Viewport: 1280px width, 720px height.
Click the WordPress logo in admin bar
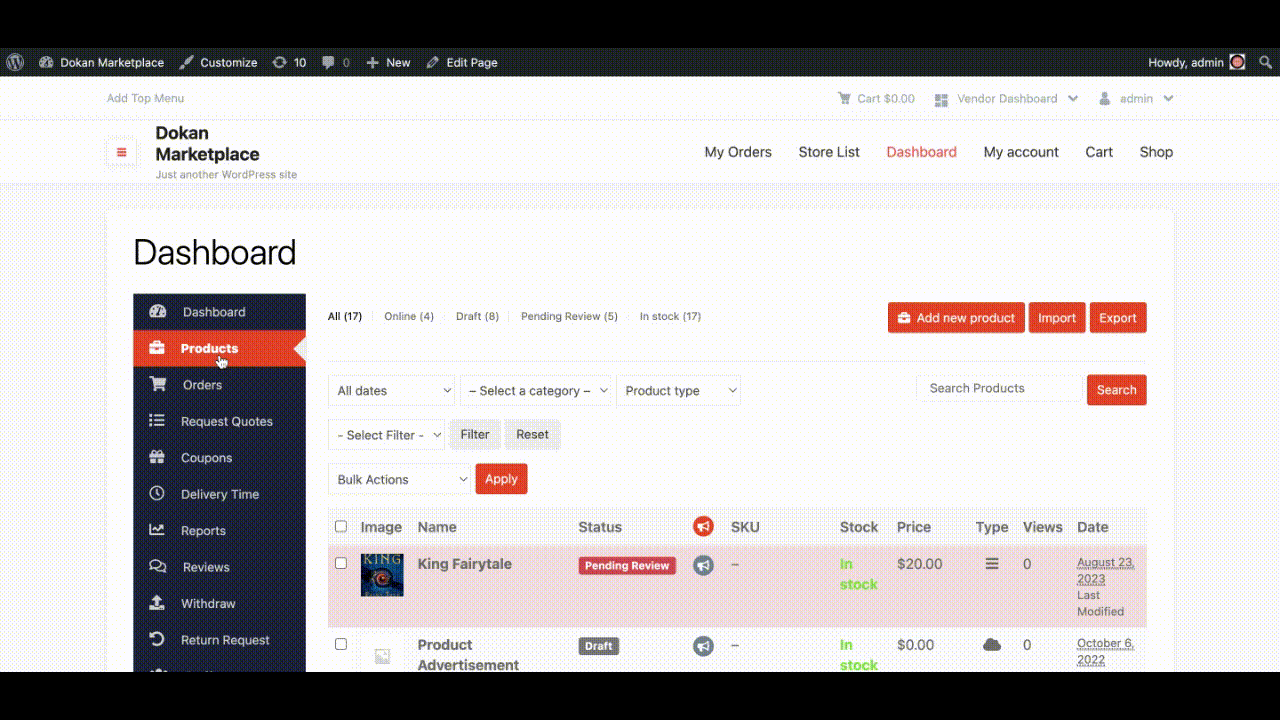pos(15,62)
